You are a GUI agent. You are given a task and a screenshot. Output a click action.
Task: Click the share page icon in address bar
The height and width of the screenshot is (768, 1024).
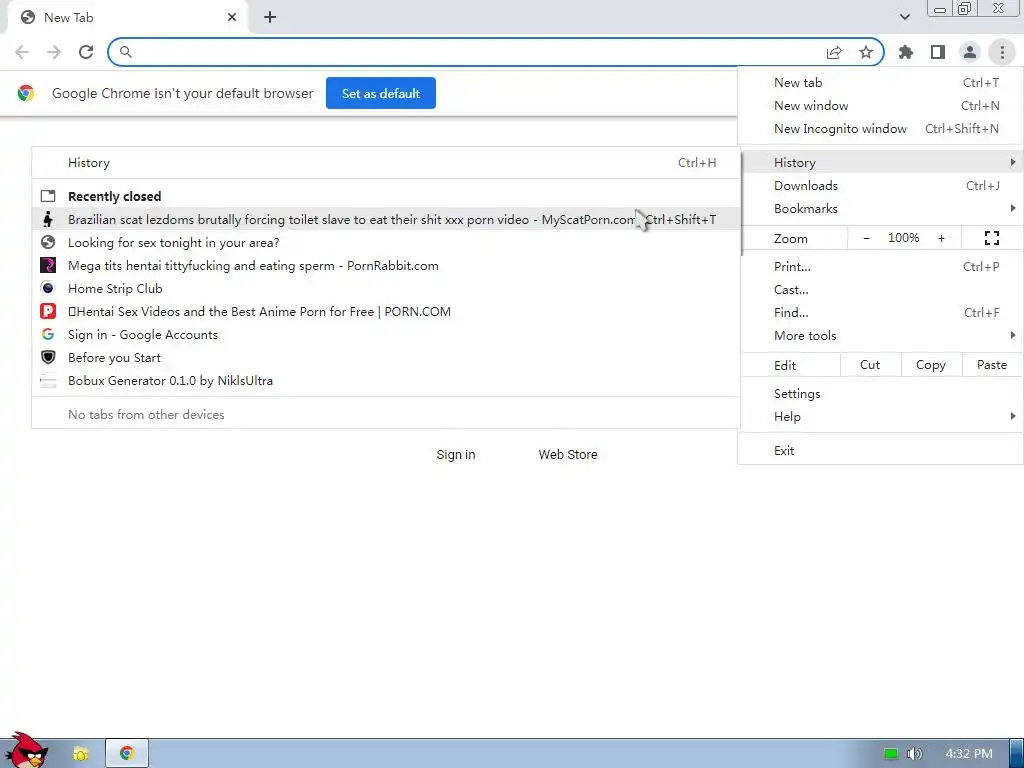tap(834, 52)
